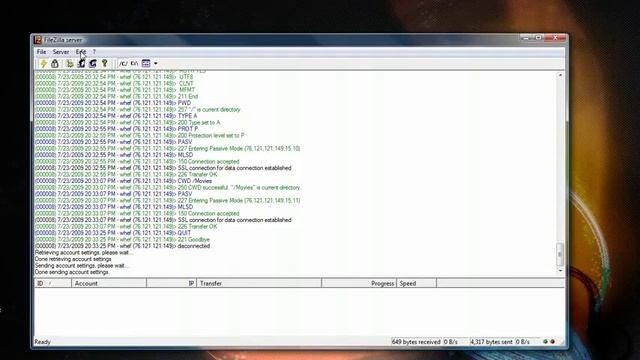Select the "221 Goodbye" log line

pos(122,240)
